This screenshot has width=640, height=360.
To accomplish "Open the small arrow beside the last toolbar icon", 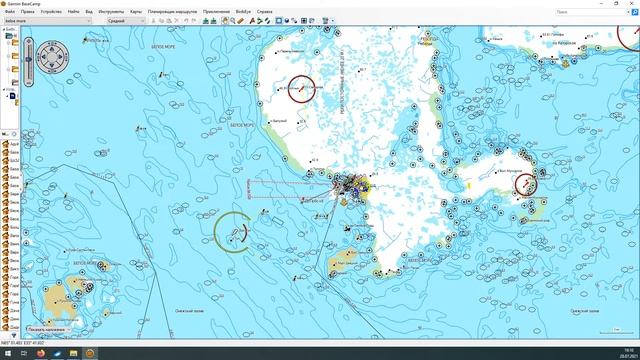I will [x=333, y=20].
